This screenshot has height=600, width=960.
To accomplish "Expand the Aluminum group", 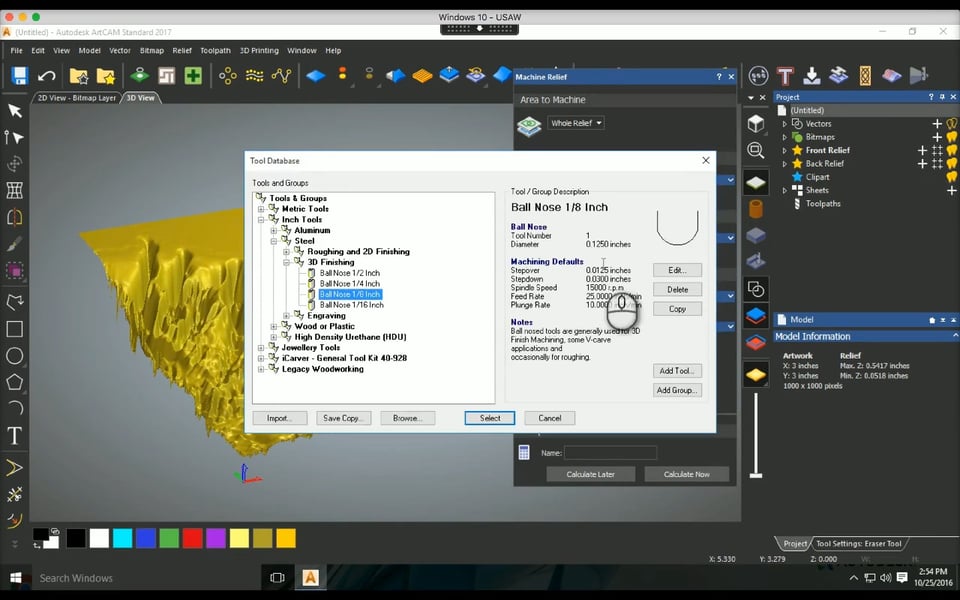I will click(x=274, y=231).
